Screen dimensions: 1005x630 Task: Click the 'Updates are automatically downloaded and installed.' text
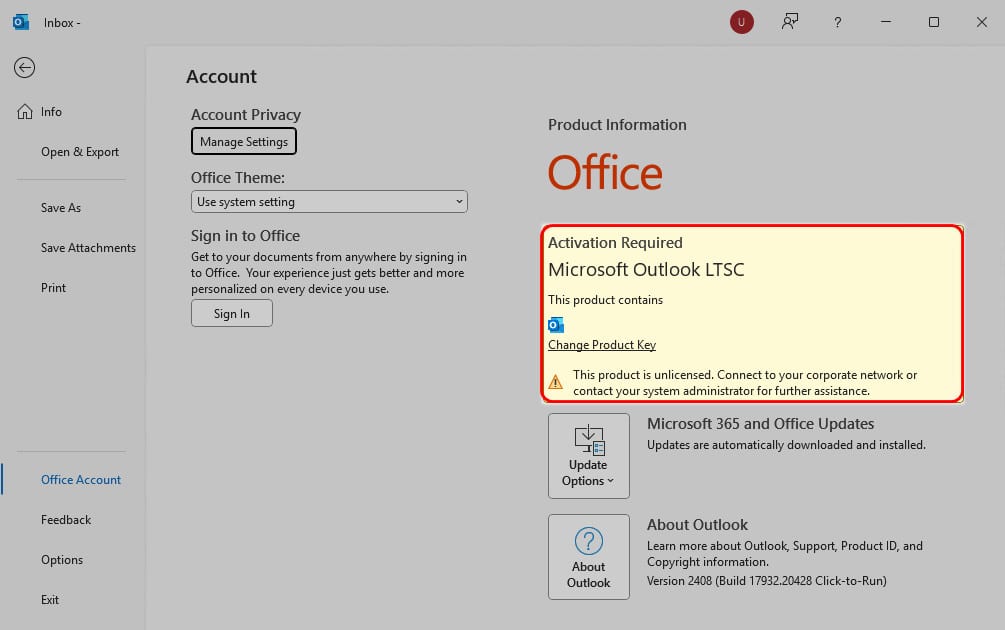click(786, 445)
